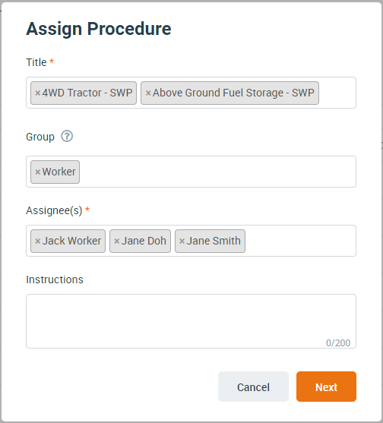
Task: Select the Jane Smith chip label
Action: click(x=214, y=241)
